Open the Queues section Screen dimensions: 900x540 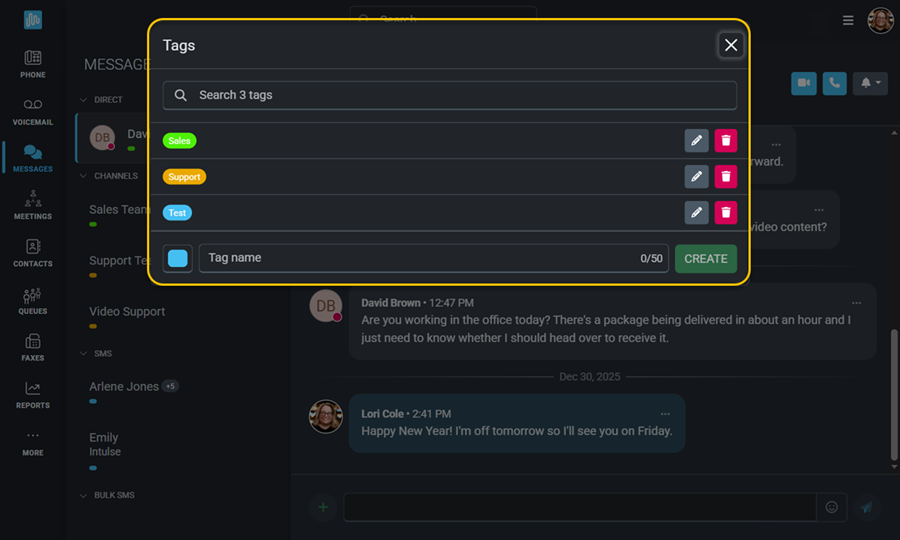(33, 300)
